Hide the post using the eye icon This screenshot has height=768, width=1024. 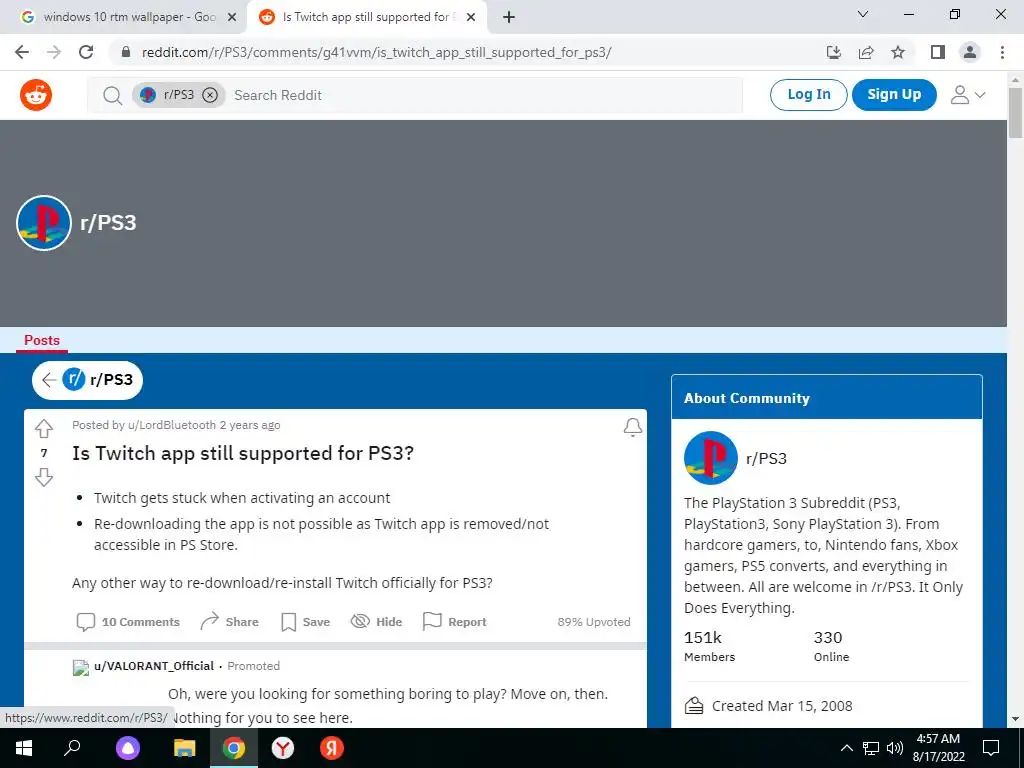click(x=376, y=622)
